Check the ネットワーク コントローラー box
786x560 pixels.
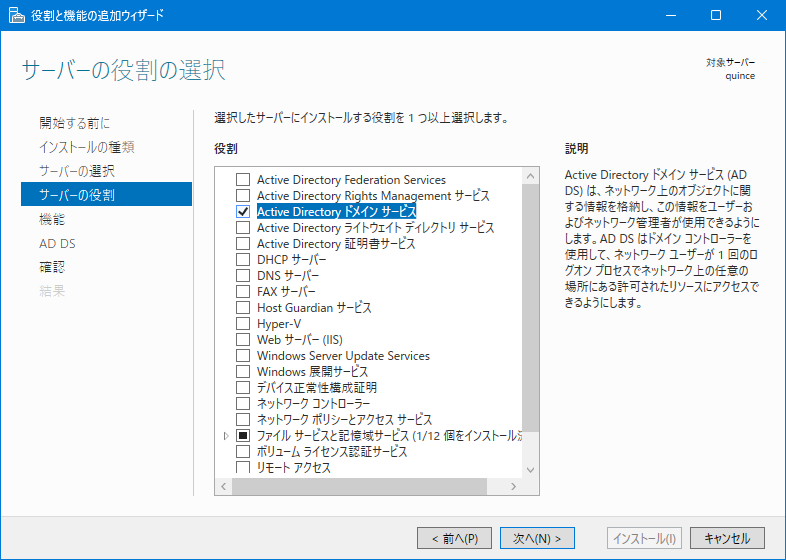tap(243, 404)
